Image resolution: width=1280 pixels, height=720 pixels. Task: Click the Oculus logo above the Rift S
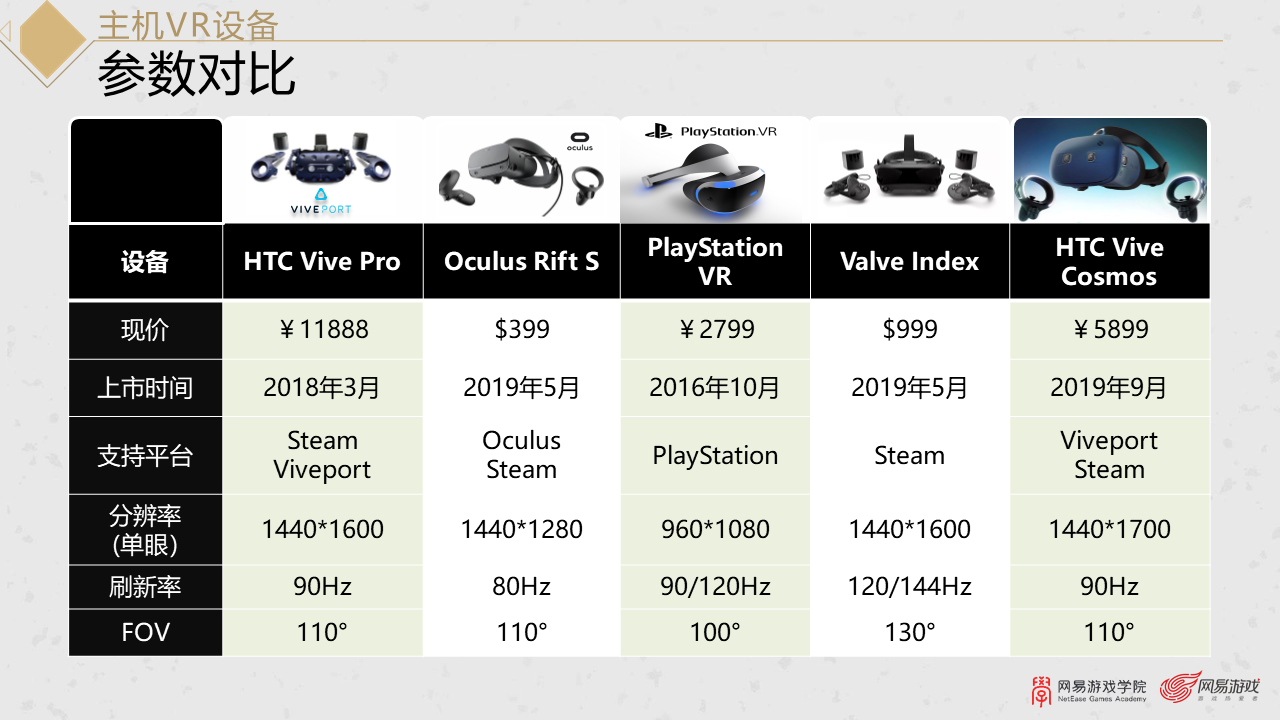tap(580, 141)
